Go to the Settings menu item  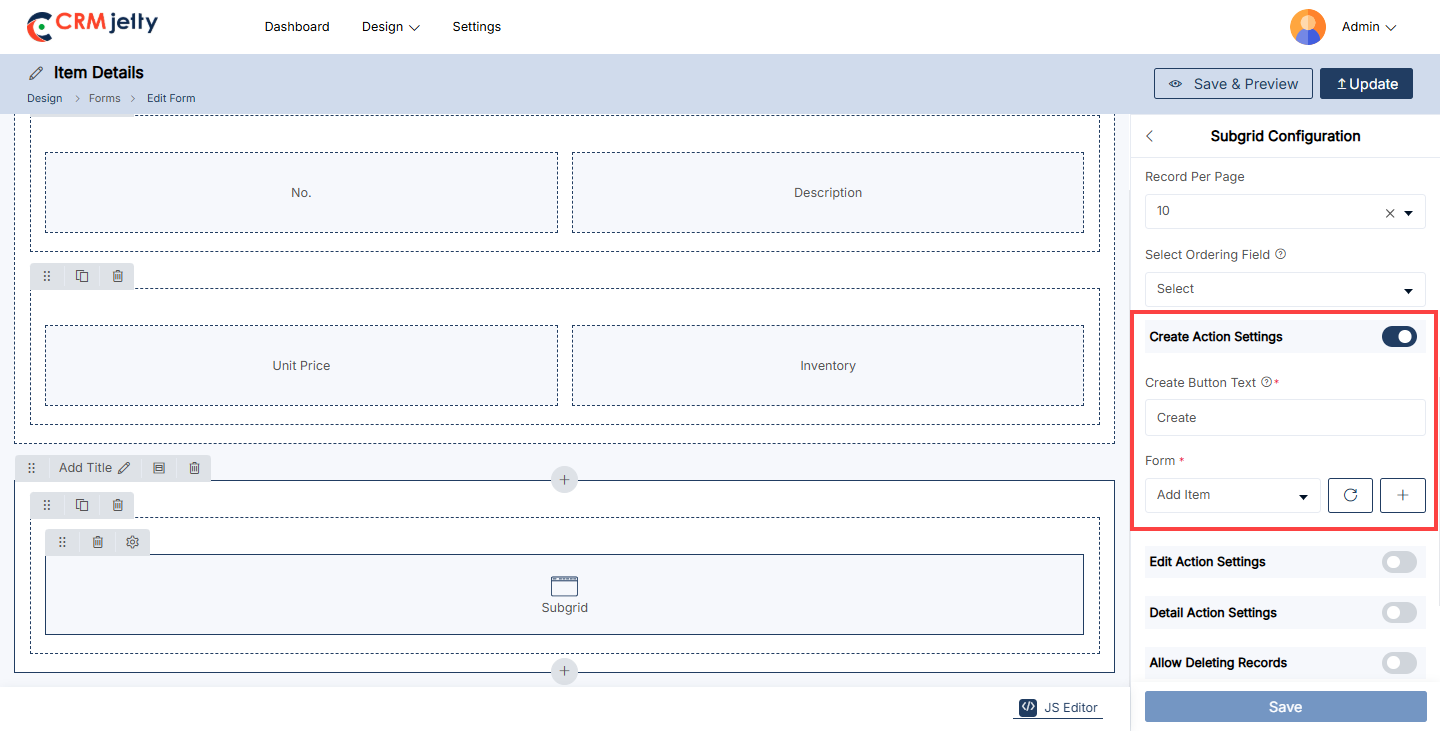pyautogui.click(x=476, y=27)
